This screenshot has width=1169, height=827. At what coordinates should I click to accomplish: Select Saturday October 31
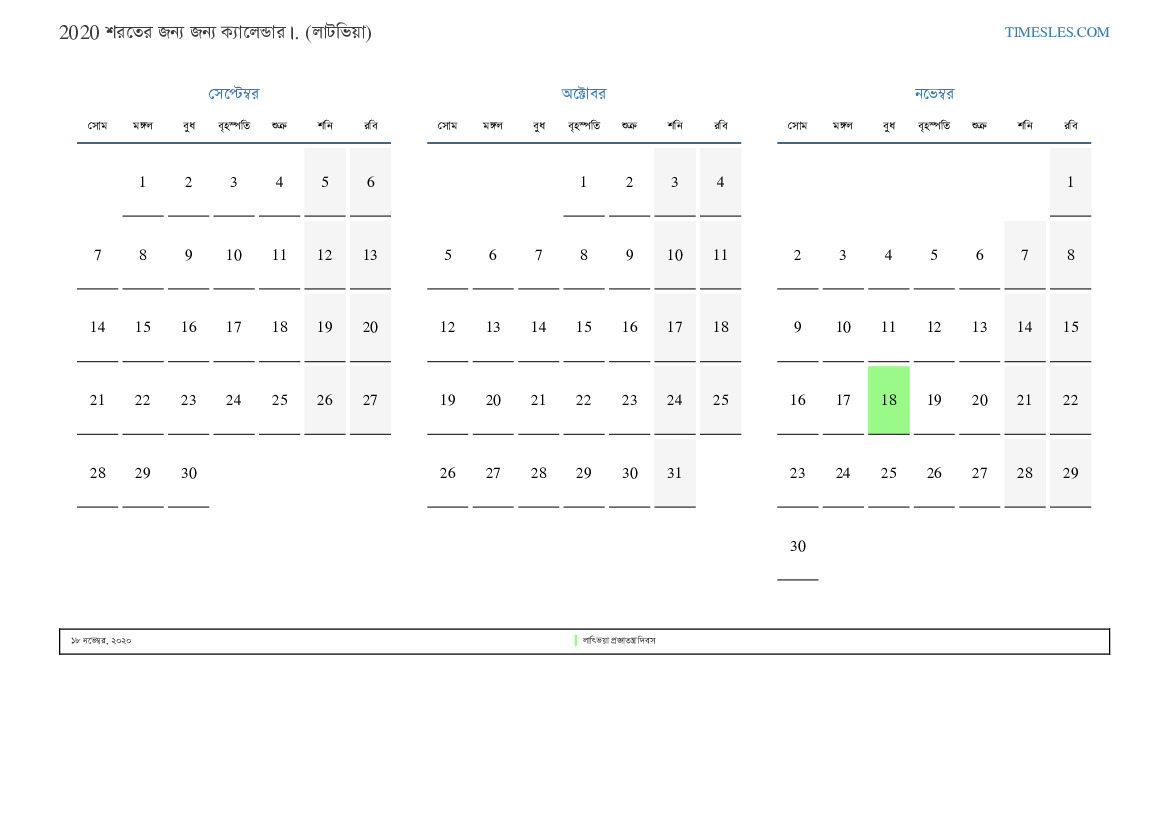pos(674,473)
